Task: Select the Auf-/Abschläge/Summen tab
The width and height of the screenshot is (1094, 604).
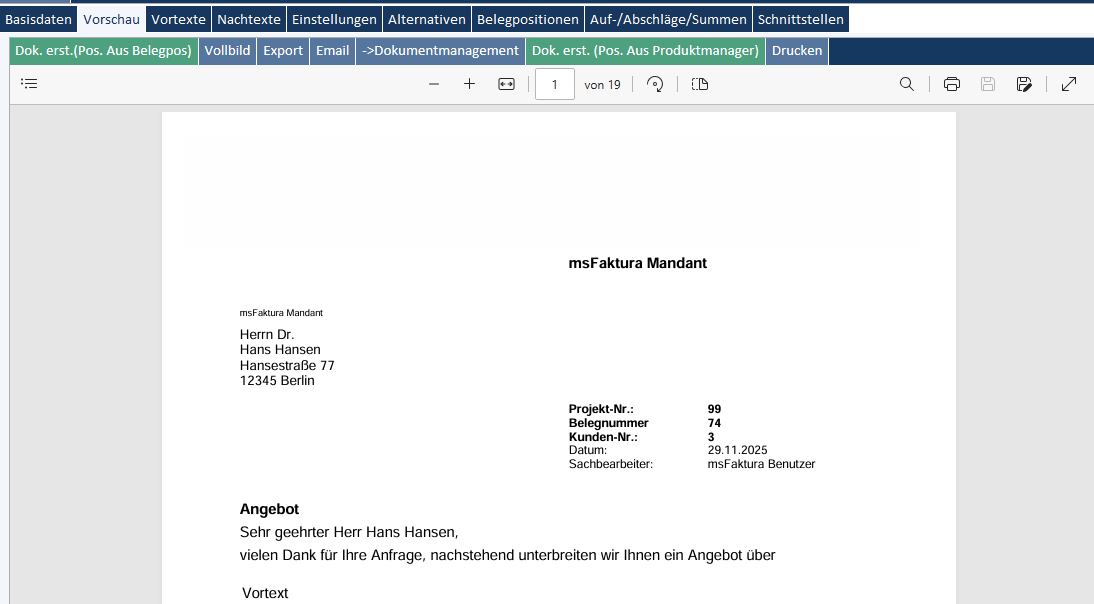Action: click(x=668, y=19)
